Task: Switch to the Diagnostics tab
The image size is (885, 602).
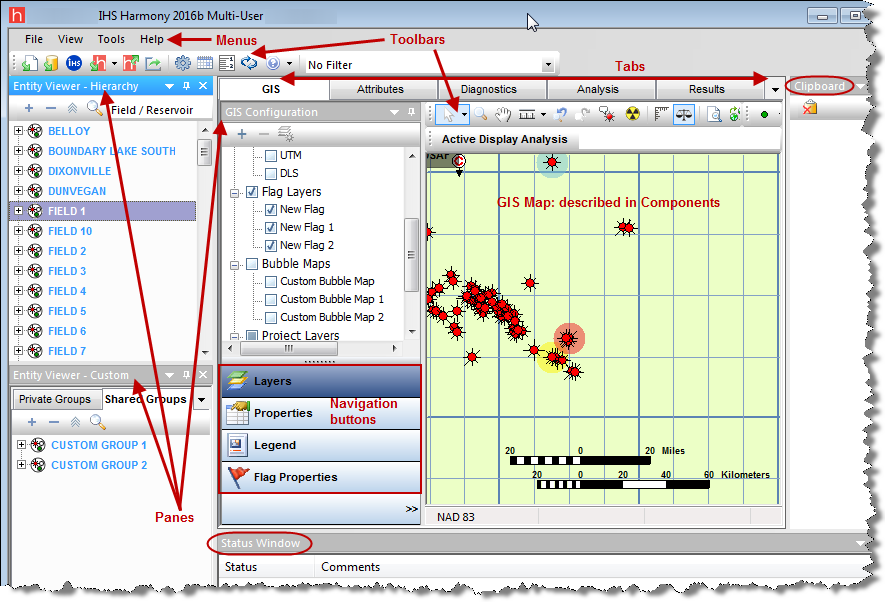Action: 488,89
